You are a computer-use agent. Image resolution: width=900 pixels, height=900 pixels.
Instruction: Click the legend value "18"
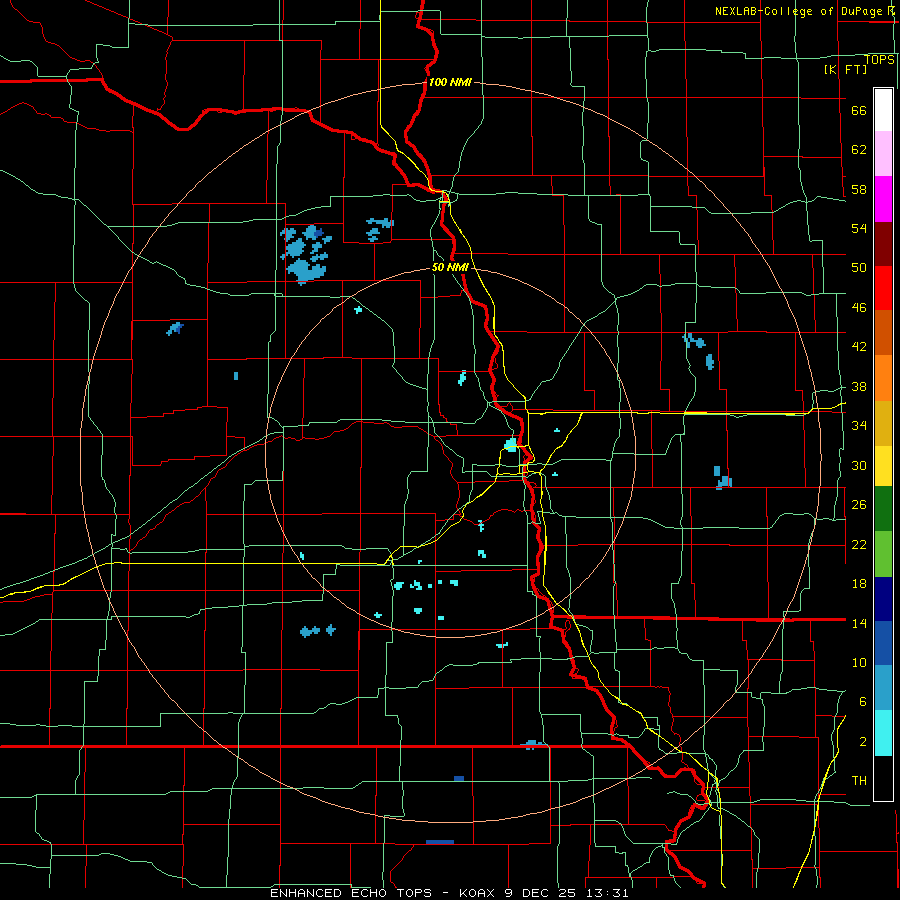pyautogui.click(x=859, y=584)
